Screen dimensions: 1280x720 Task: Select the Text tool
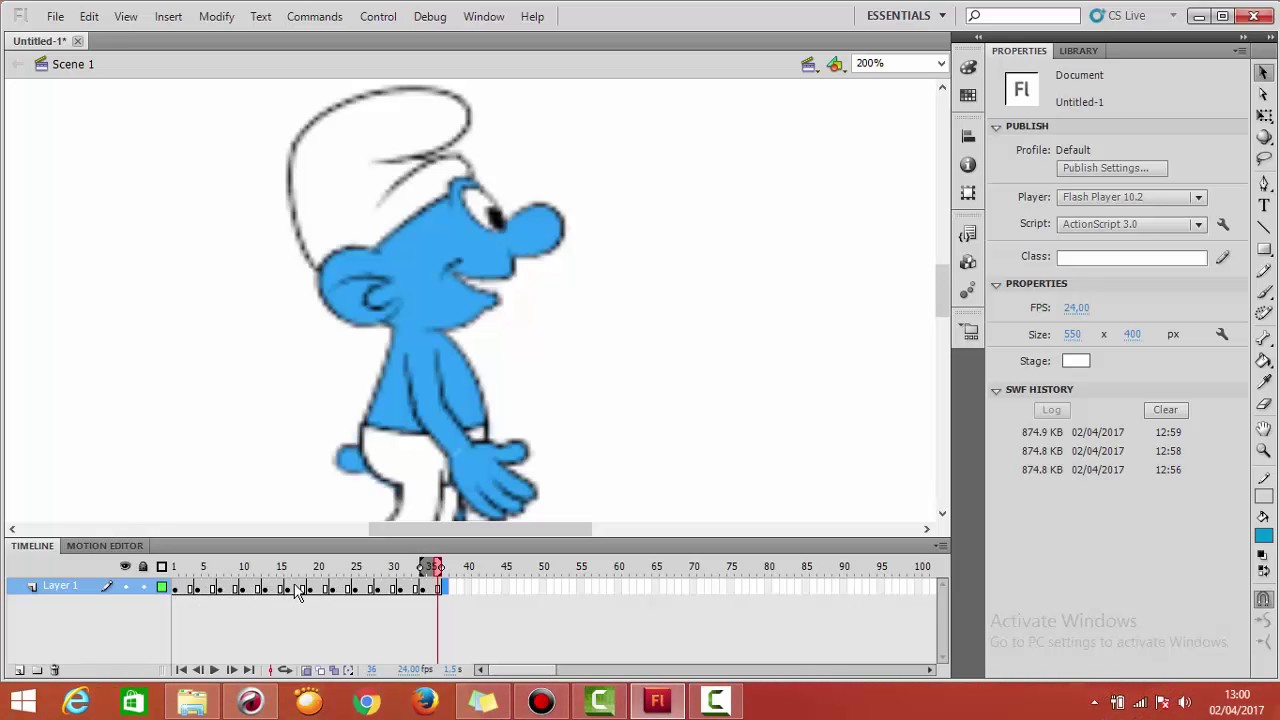tap(1263, 205)
